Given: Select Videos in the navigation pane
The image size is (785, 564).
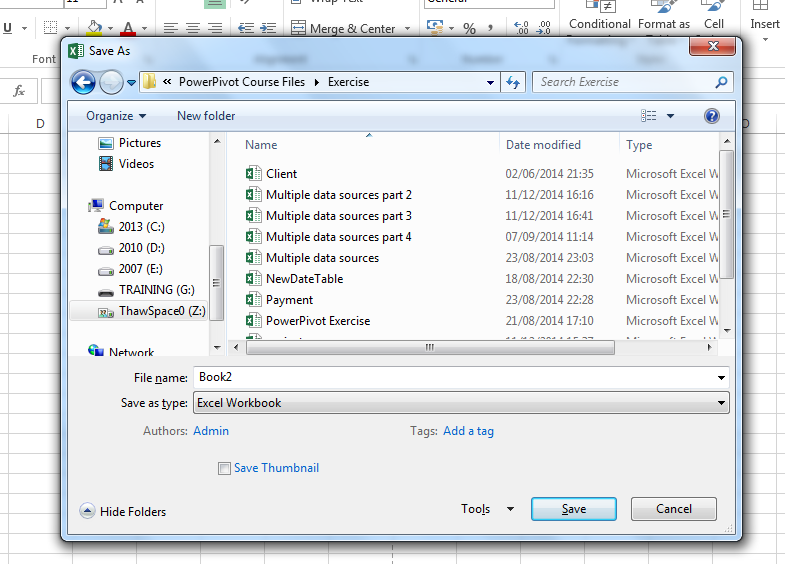Looking at the screenshot, I should [127, 164].
